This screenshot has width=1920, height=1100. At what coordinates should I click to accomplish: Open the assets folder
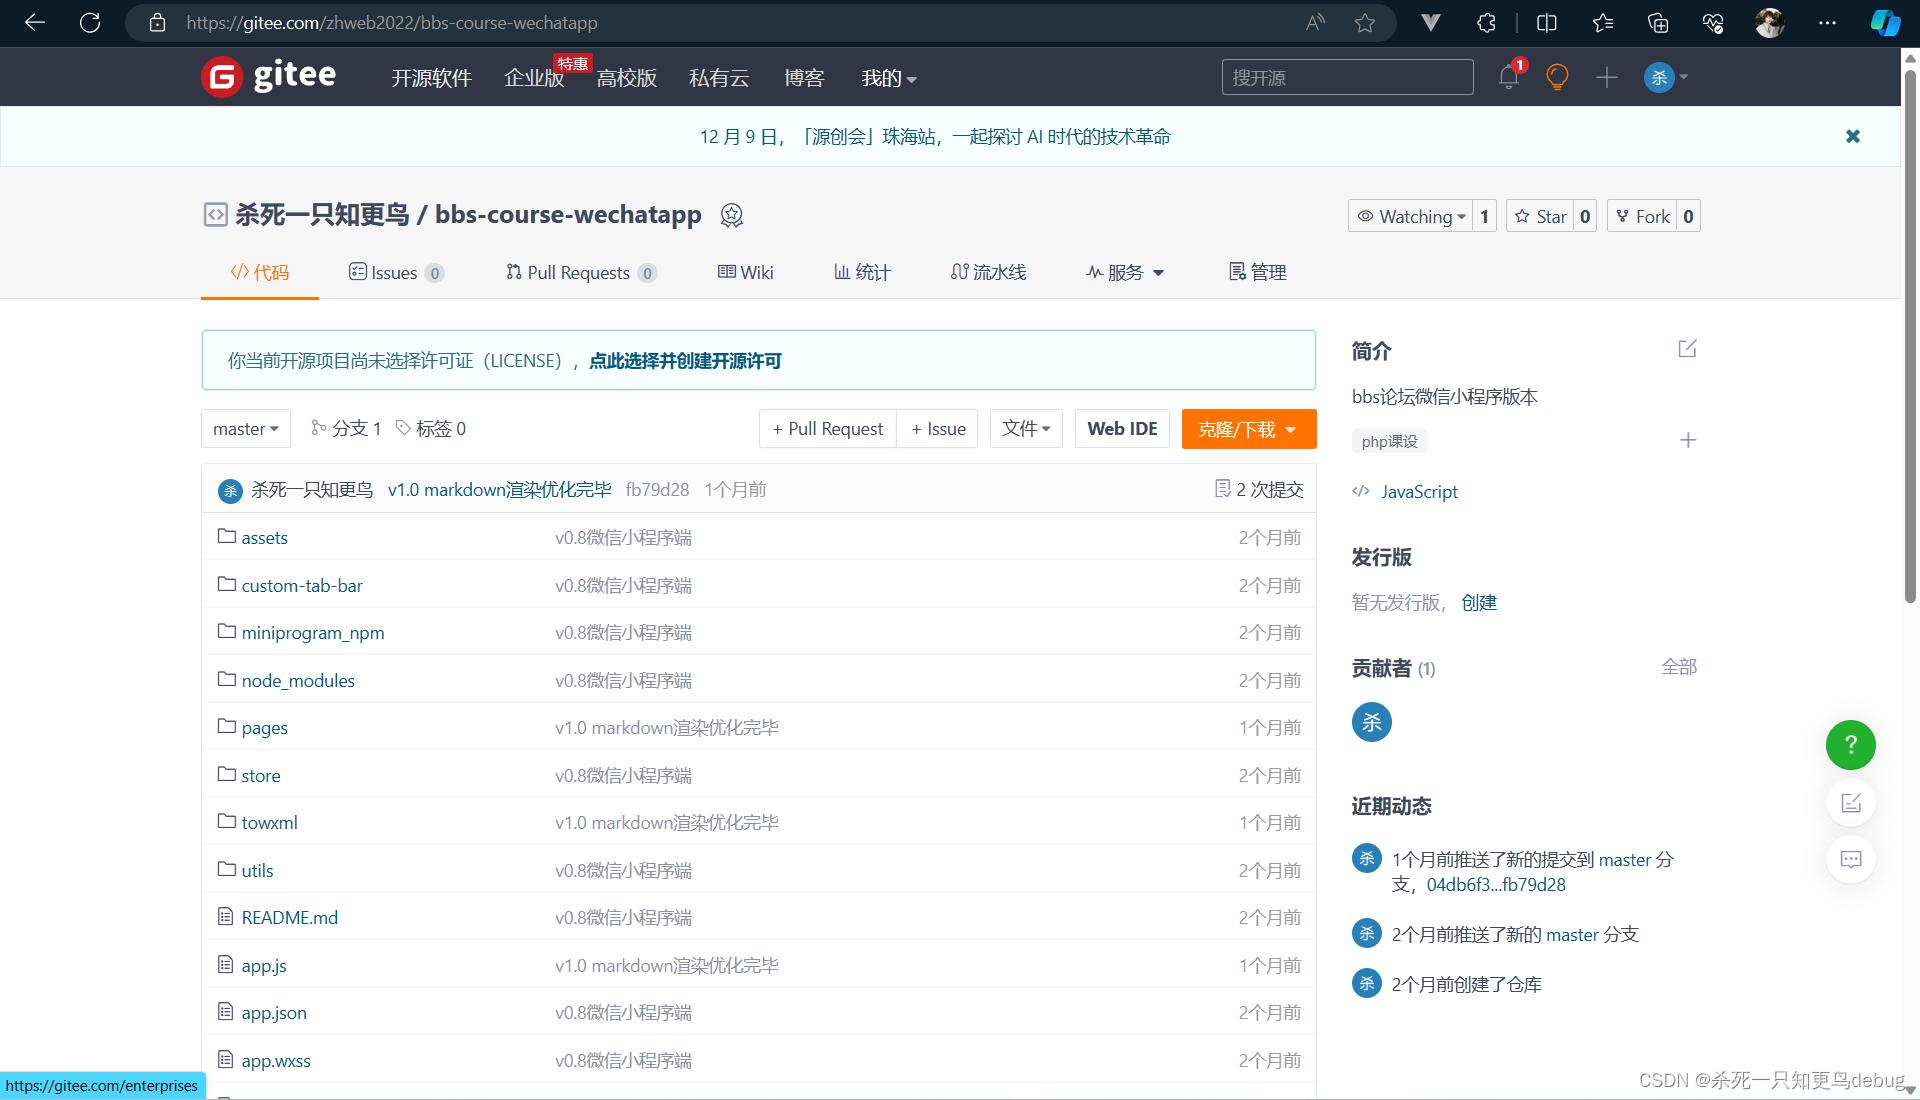tap(264, 537)
